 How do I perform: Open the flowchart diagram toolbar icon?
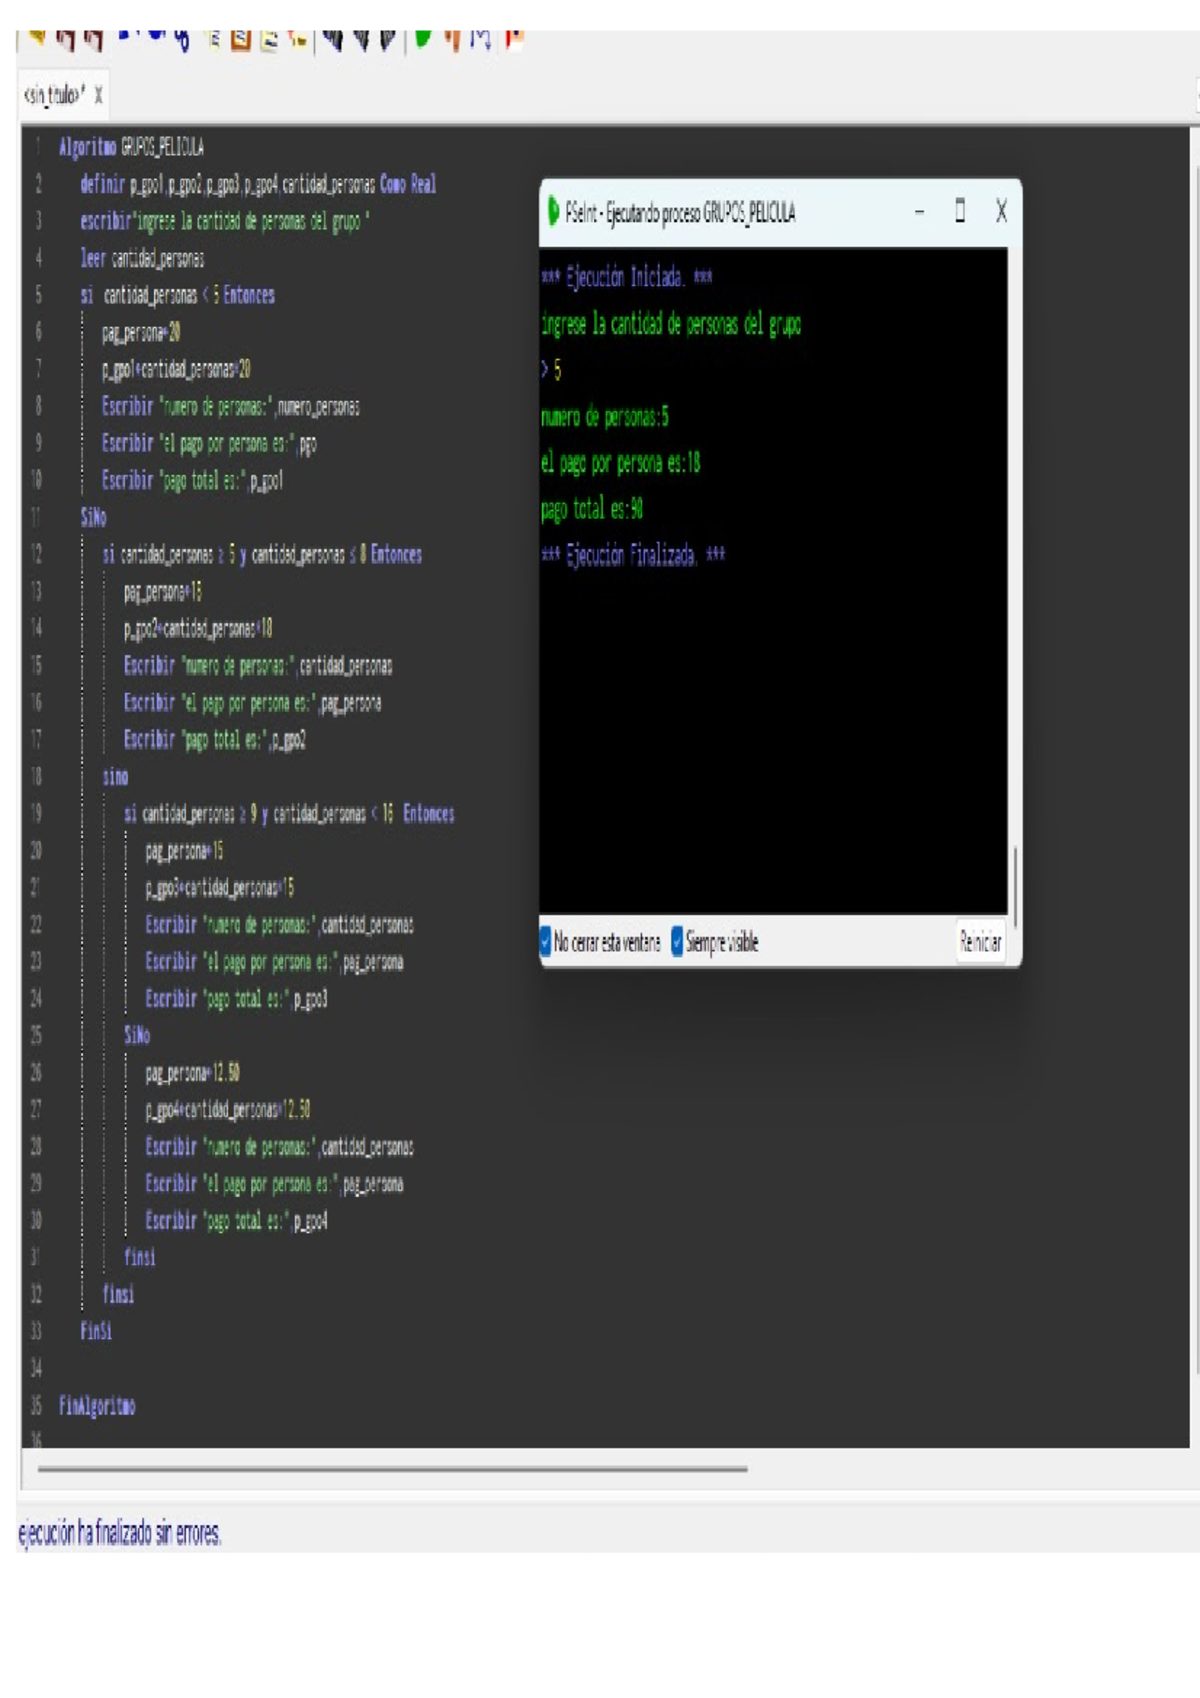click(x=481, y=38)
